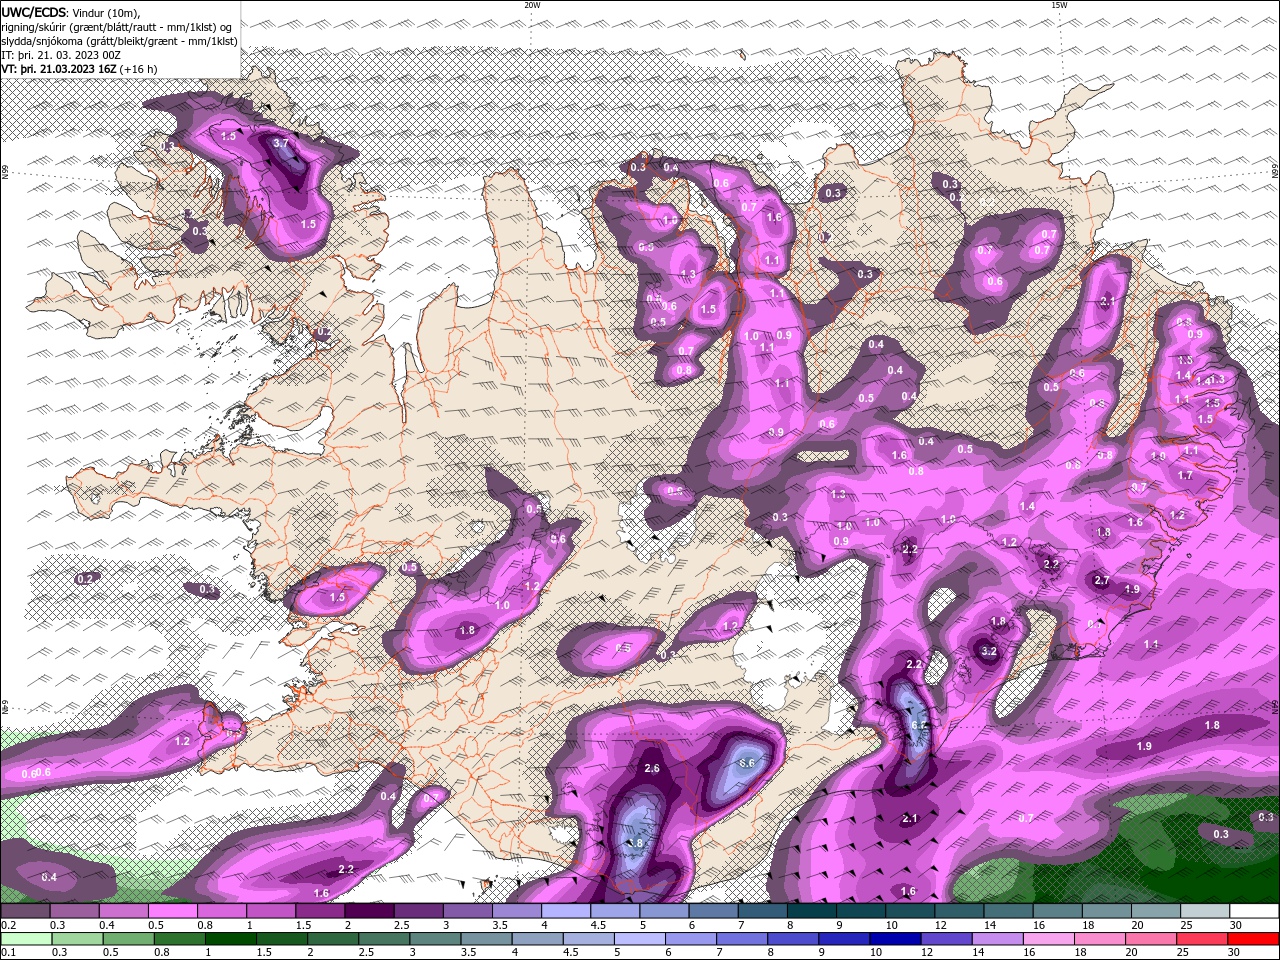
Task: Select the '2.6' value near the south coast
Action: click(652, 768)
